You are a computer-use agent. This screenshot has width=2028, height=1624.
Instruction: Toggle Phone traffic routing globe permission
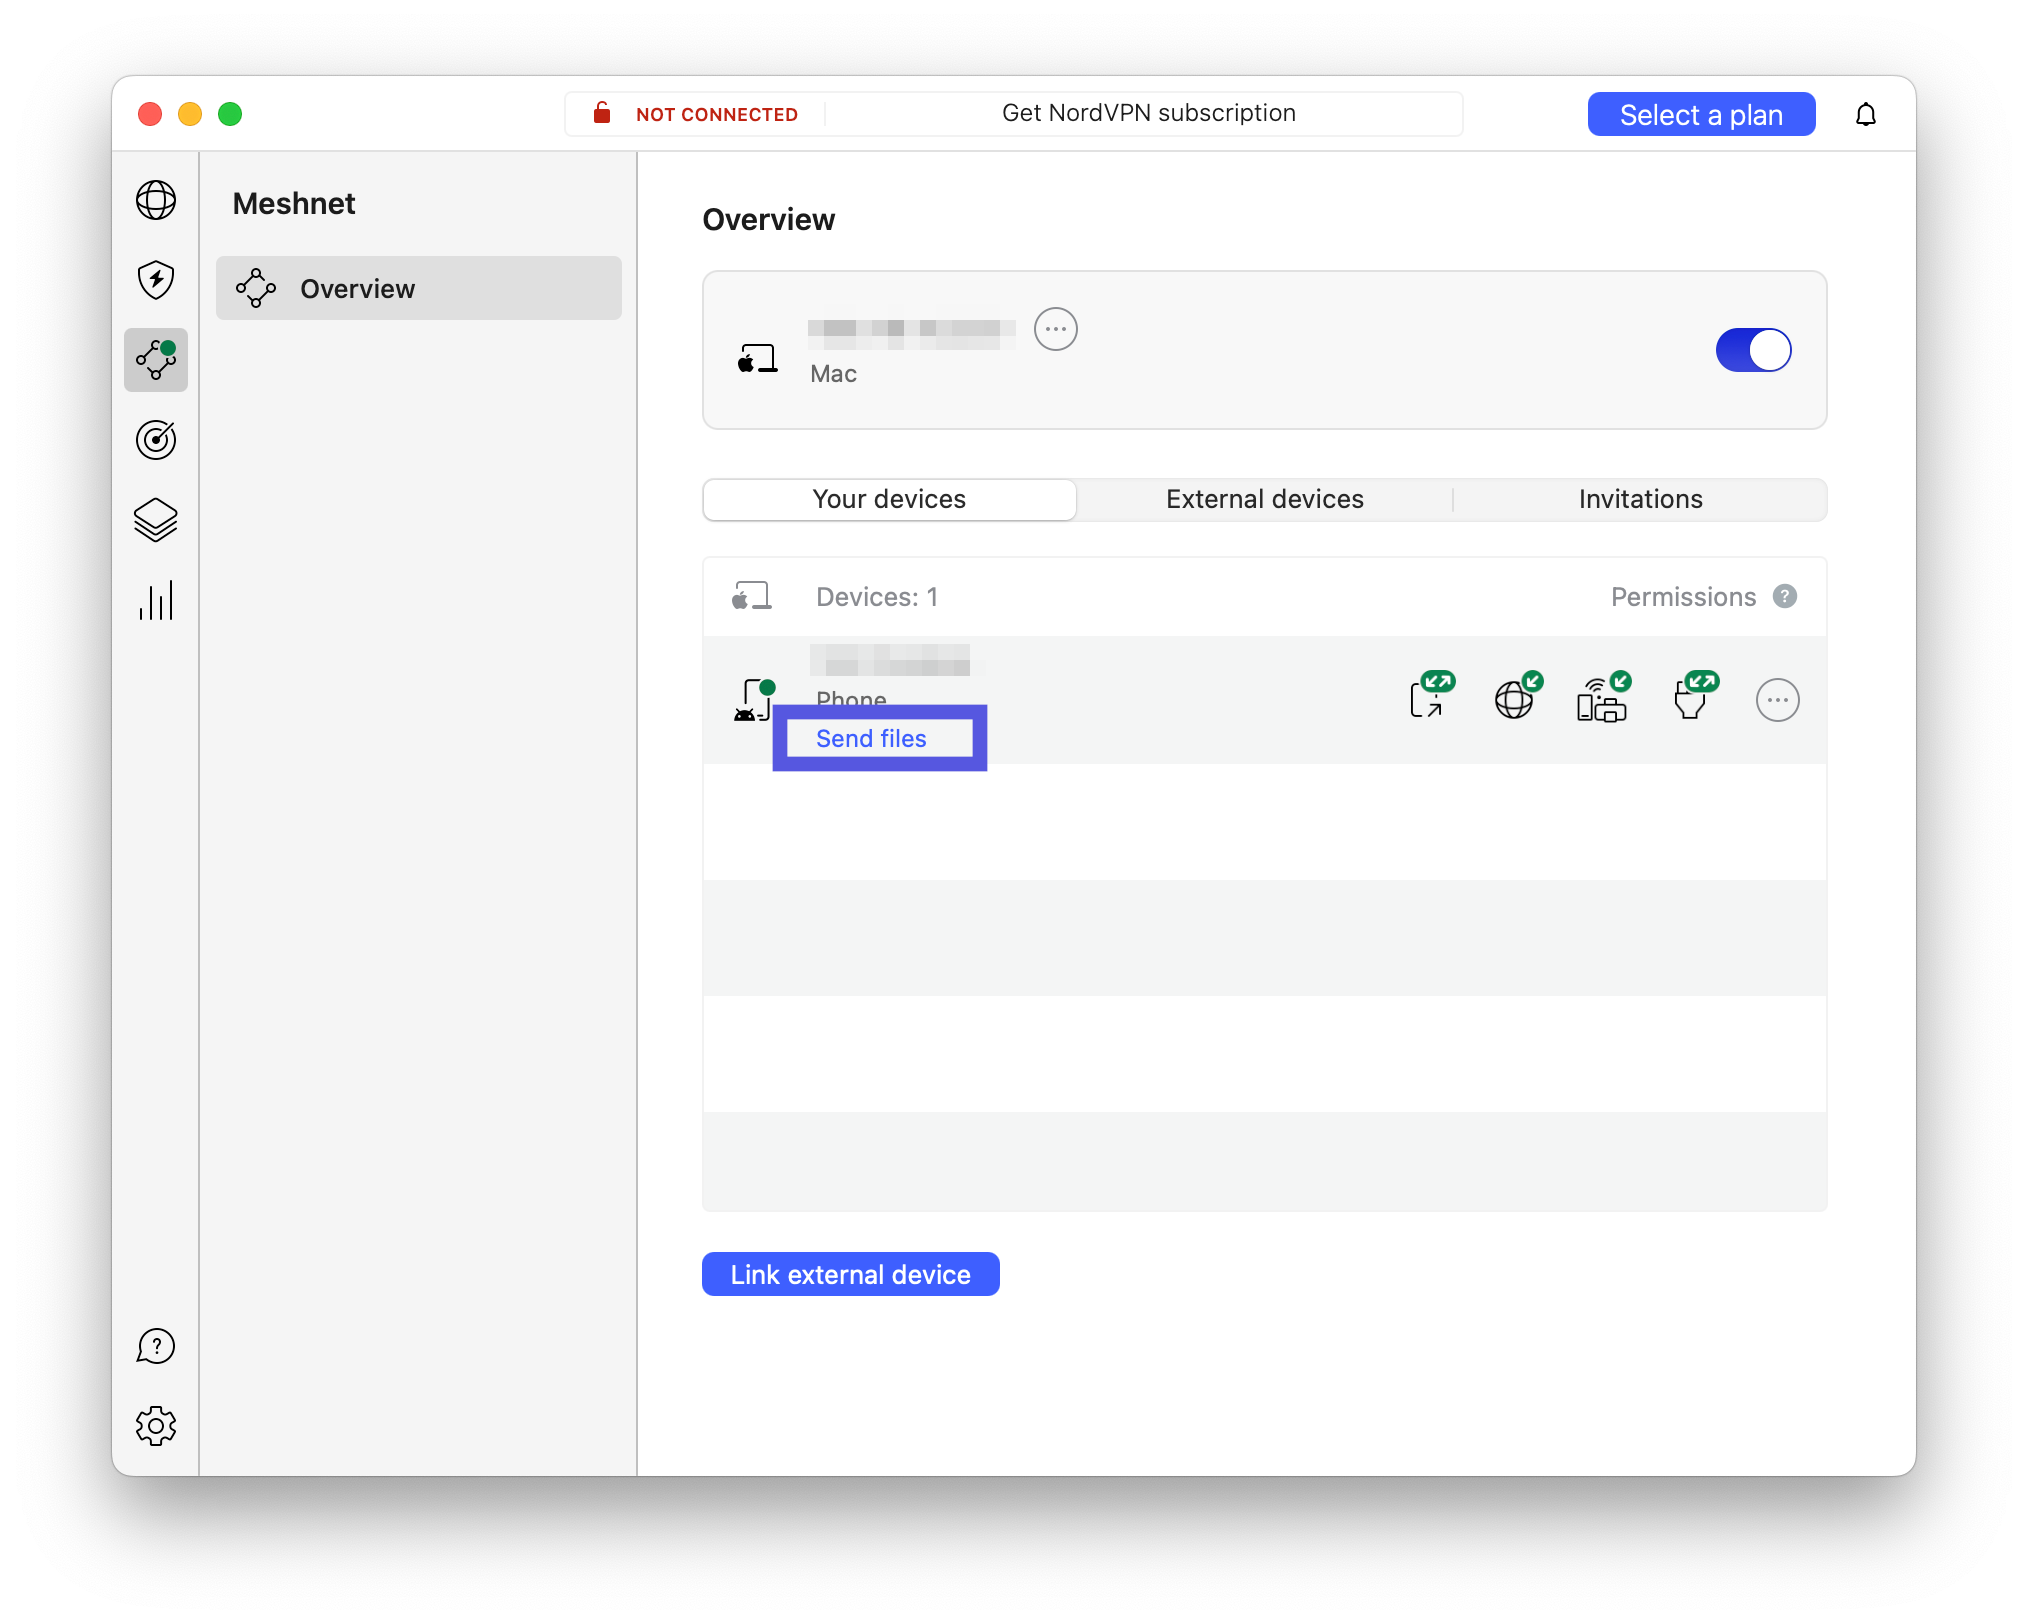click(x=1518, y=696)
